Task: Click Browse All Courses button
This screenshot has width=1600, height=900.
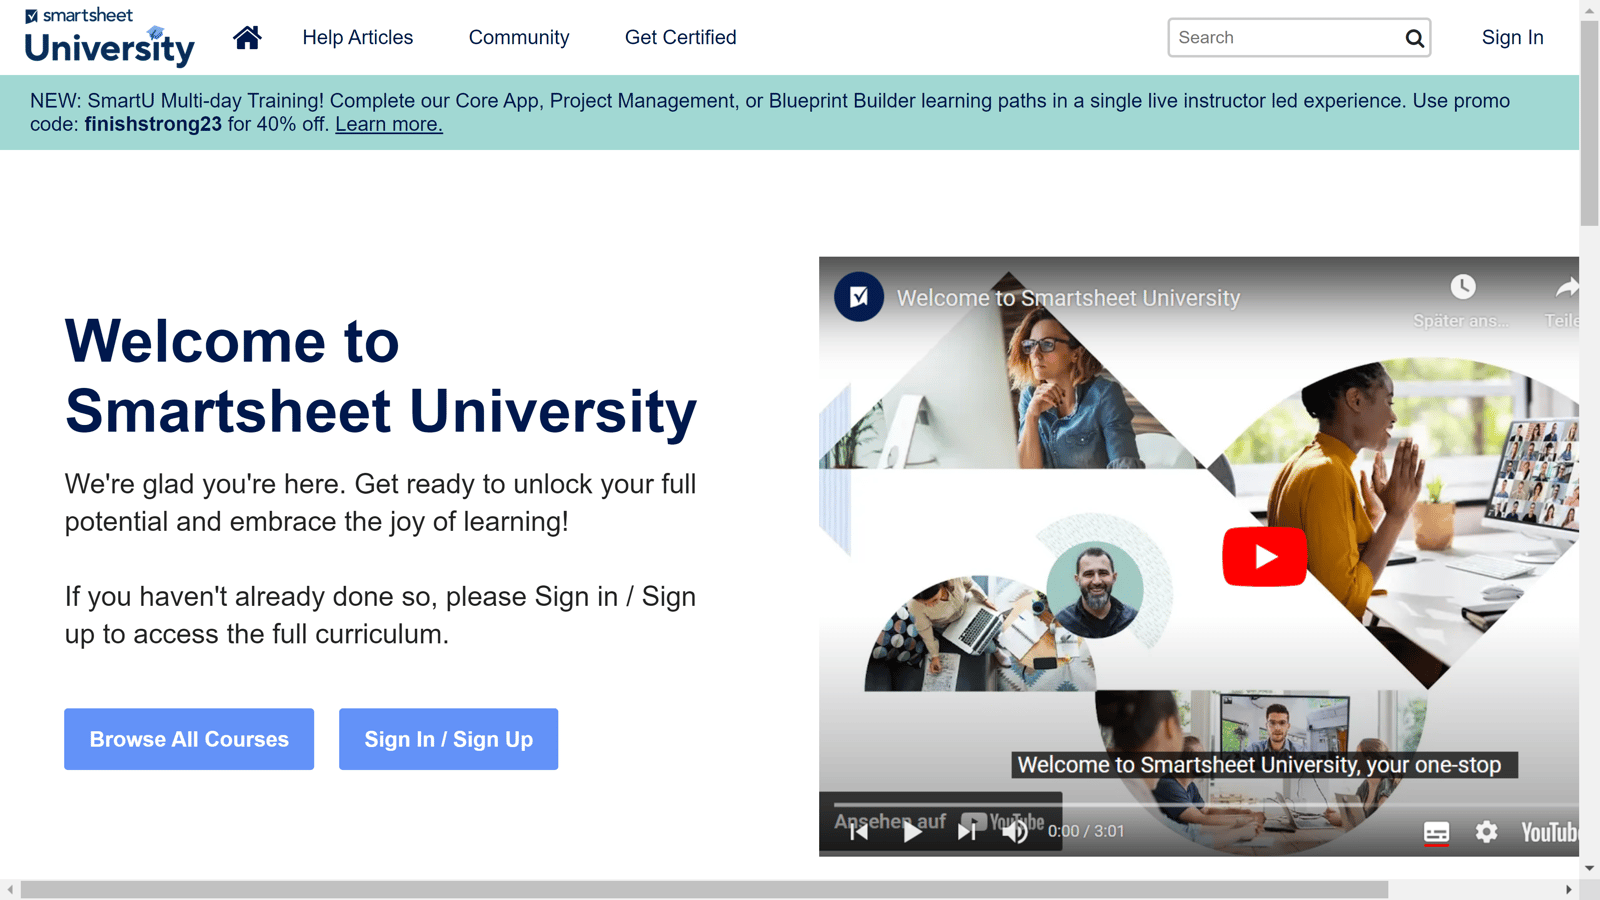Action: point(189,739)
